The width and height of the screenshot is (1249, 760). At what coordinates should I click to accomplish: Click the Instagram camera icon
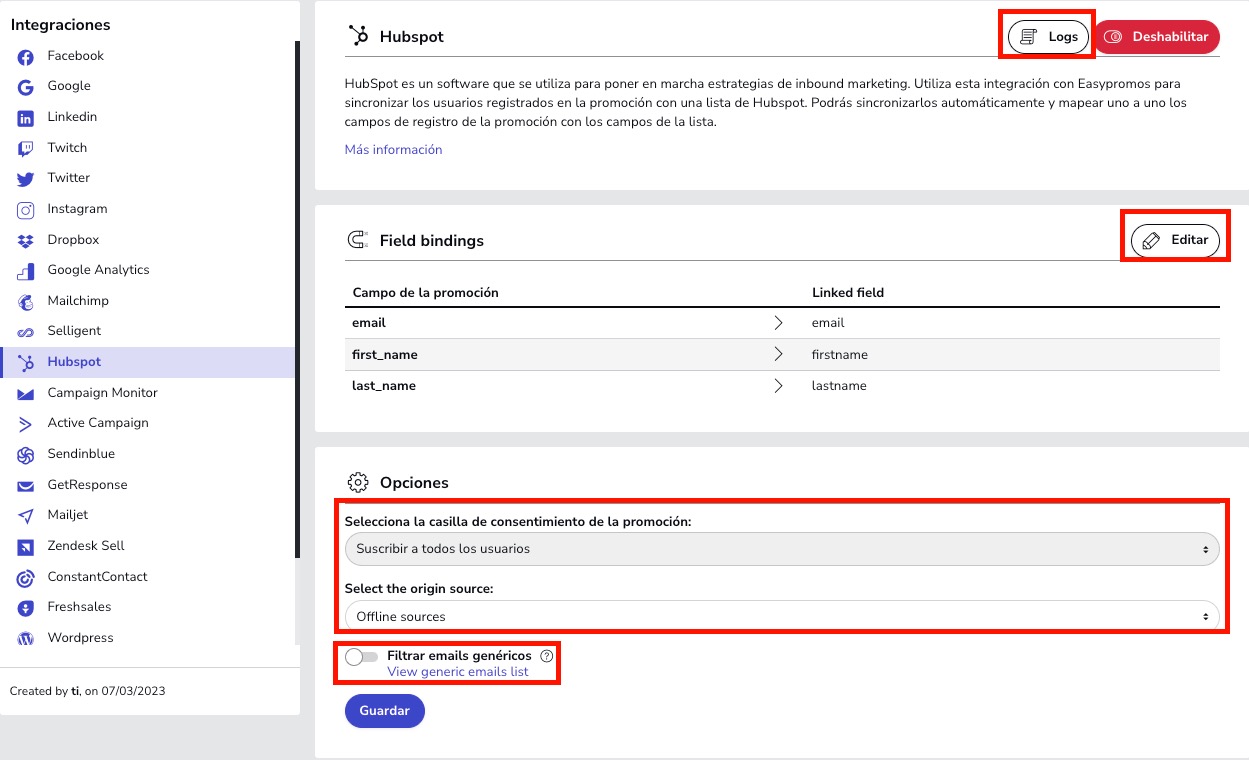tap(26, 210)
